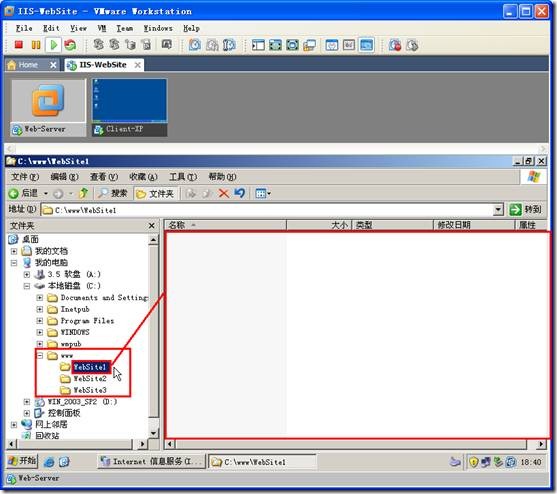
Task: Collapse 我的电脑 tree node
Action: [x=14, y=263]
